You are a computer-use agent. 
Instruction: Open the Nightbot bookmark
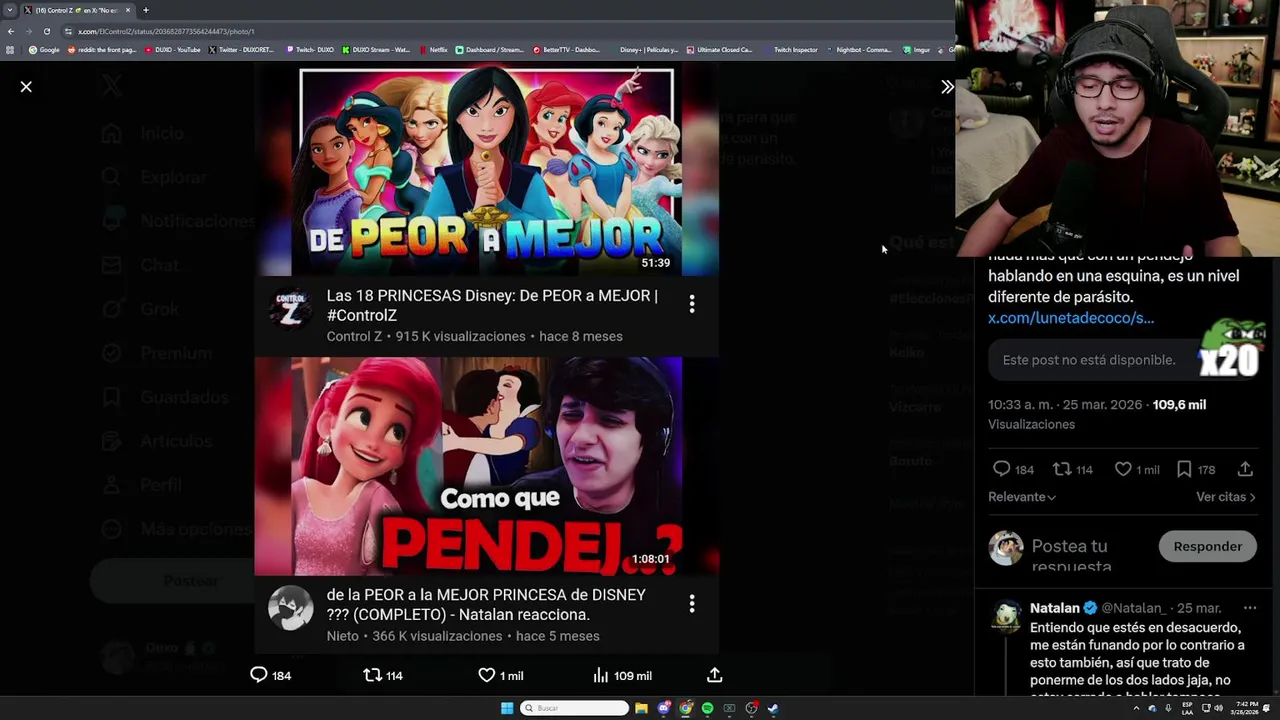click(858, 49)
